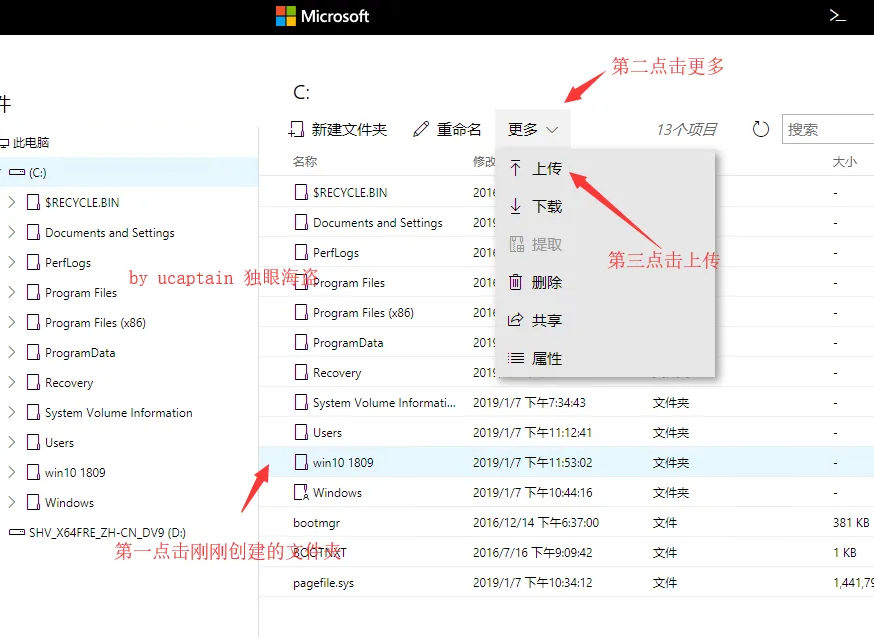Click Program Files (x86) folder icon in list
Viewport: 874px width, 637px height.
pyautogui.click(x=301, y=312)
